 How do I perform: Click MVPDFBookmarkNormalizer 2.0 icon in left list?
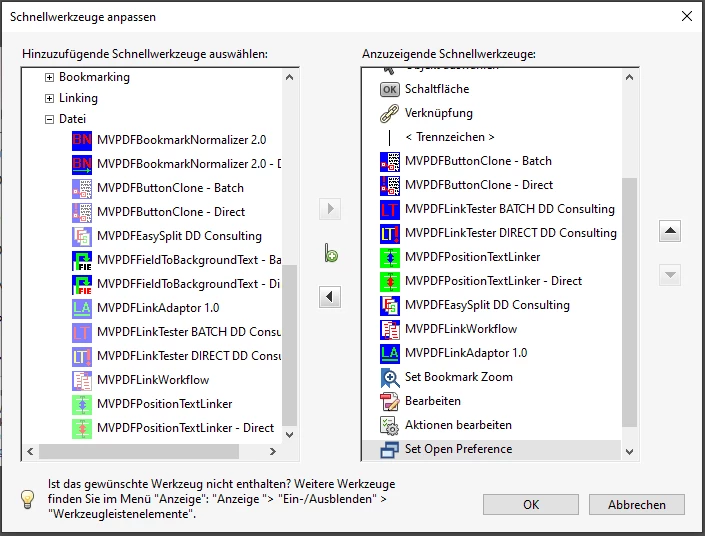point(82,140)
